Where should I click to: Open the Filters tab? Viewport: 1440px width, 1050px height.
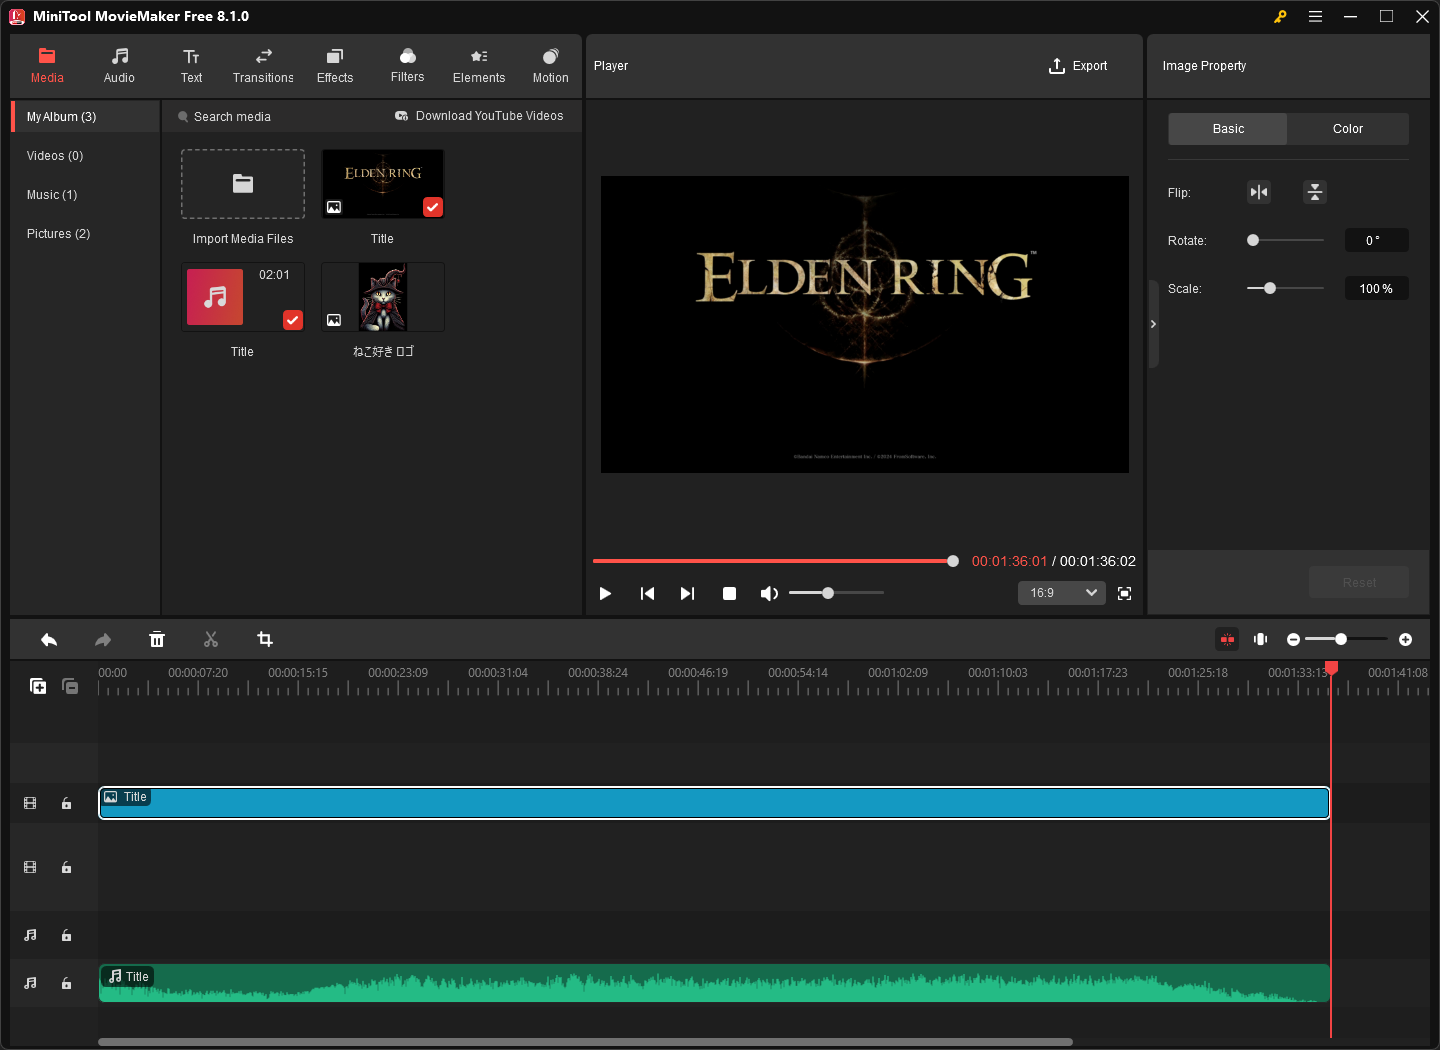pyautogui.click(x=407, y=65)
